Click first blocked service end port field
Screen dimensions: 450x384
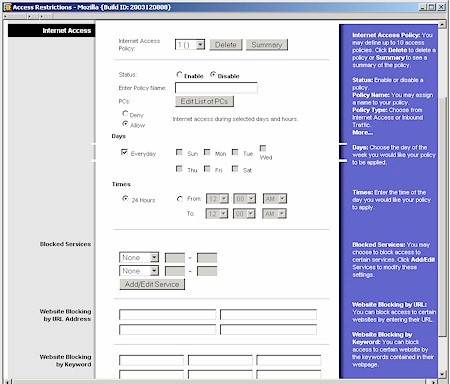207,258
